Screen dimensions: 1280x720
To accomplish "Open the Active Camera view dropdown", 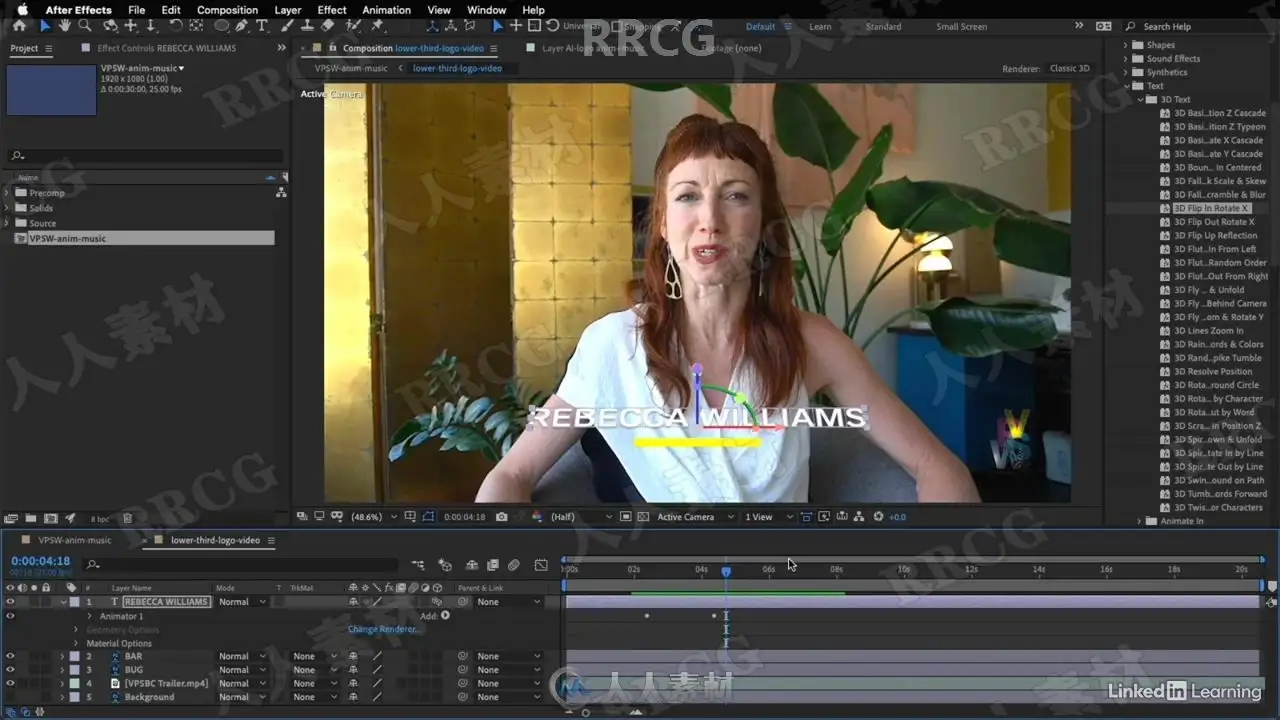I will pos(693,517).
